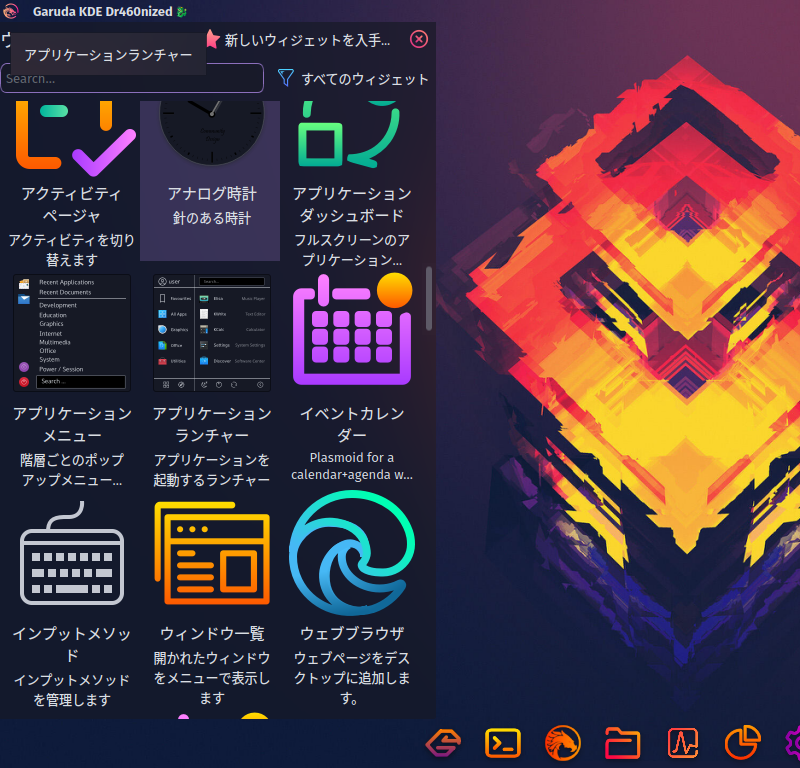Screen dimensions: 800x768
Task: Open the file manager folder dock icon
Action: point(622,742)
